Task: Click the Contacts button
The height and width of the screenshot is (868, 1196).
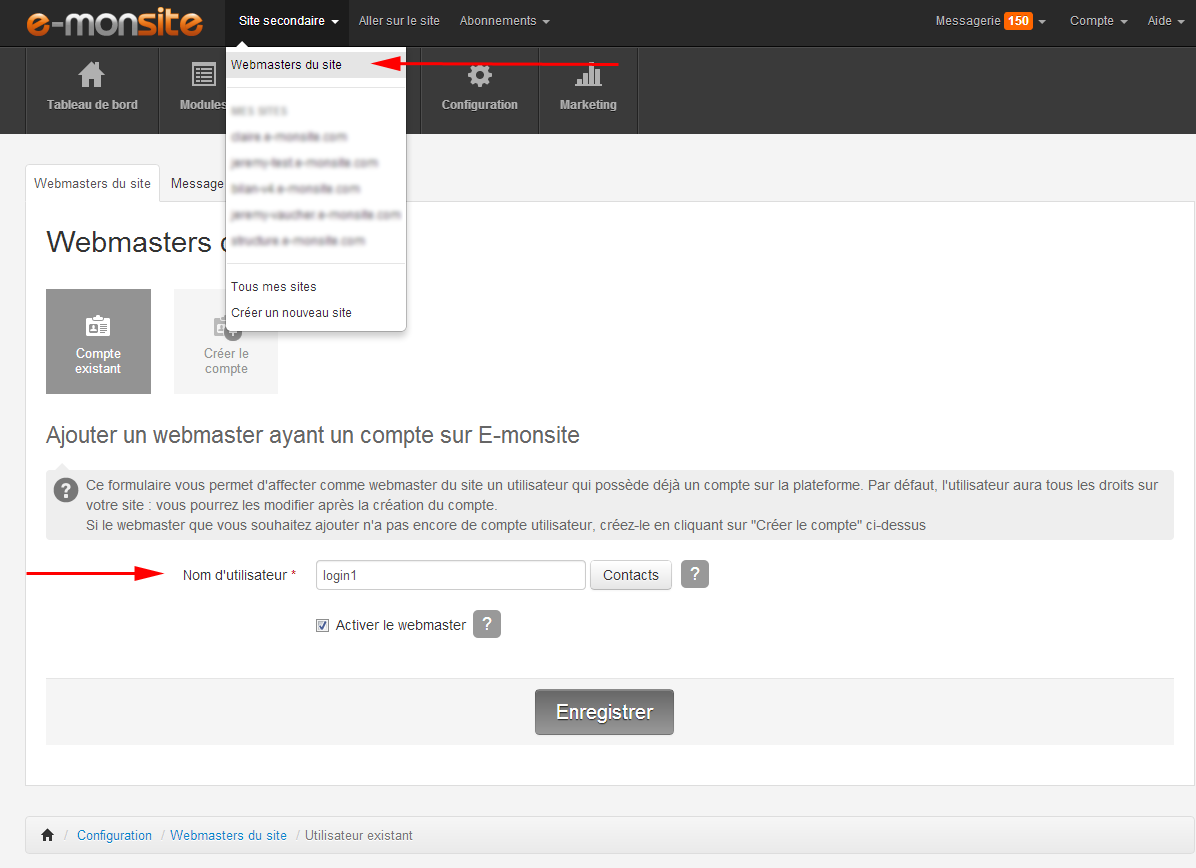Action: [631, 575]
